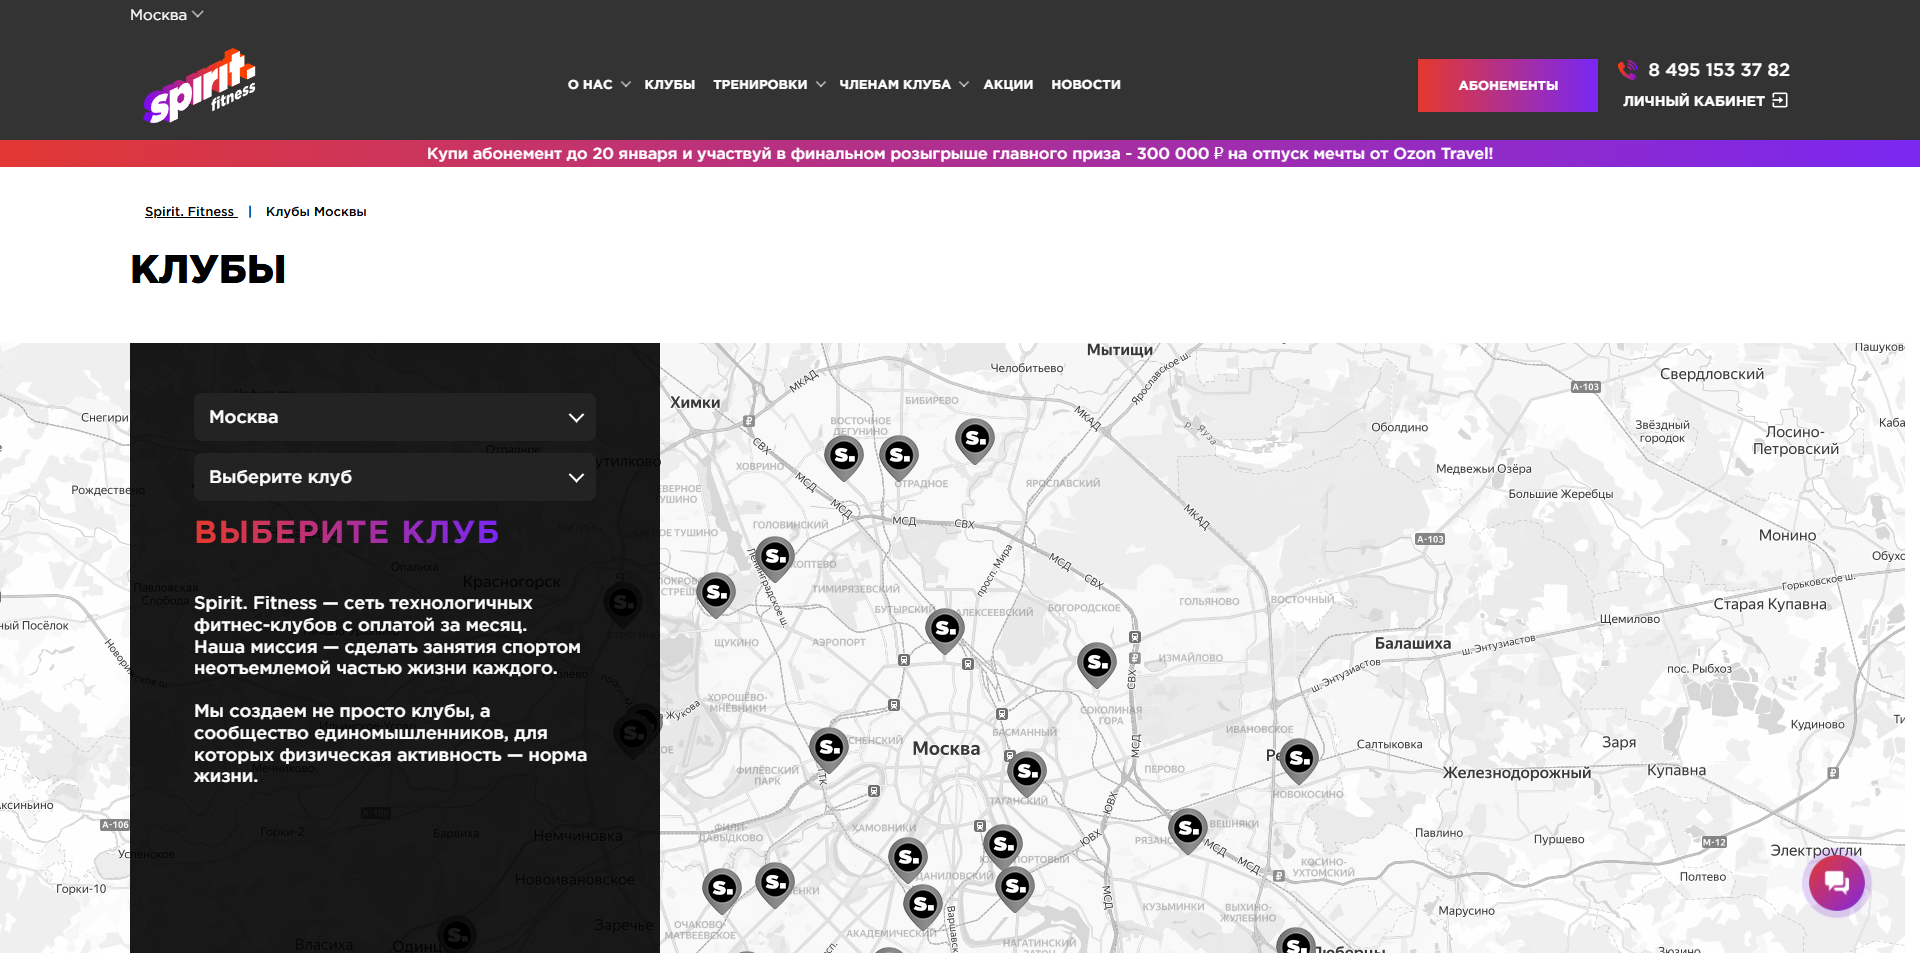The width and height of the screenshot is (1920, 953).
Task: Expand the ТРЕНИРОВКИ menu
Action: click(768, 85)
